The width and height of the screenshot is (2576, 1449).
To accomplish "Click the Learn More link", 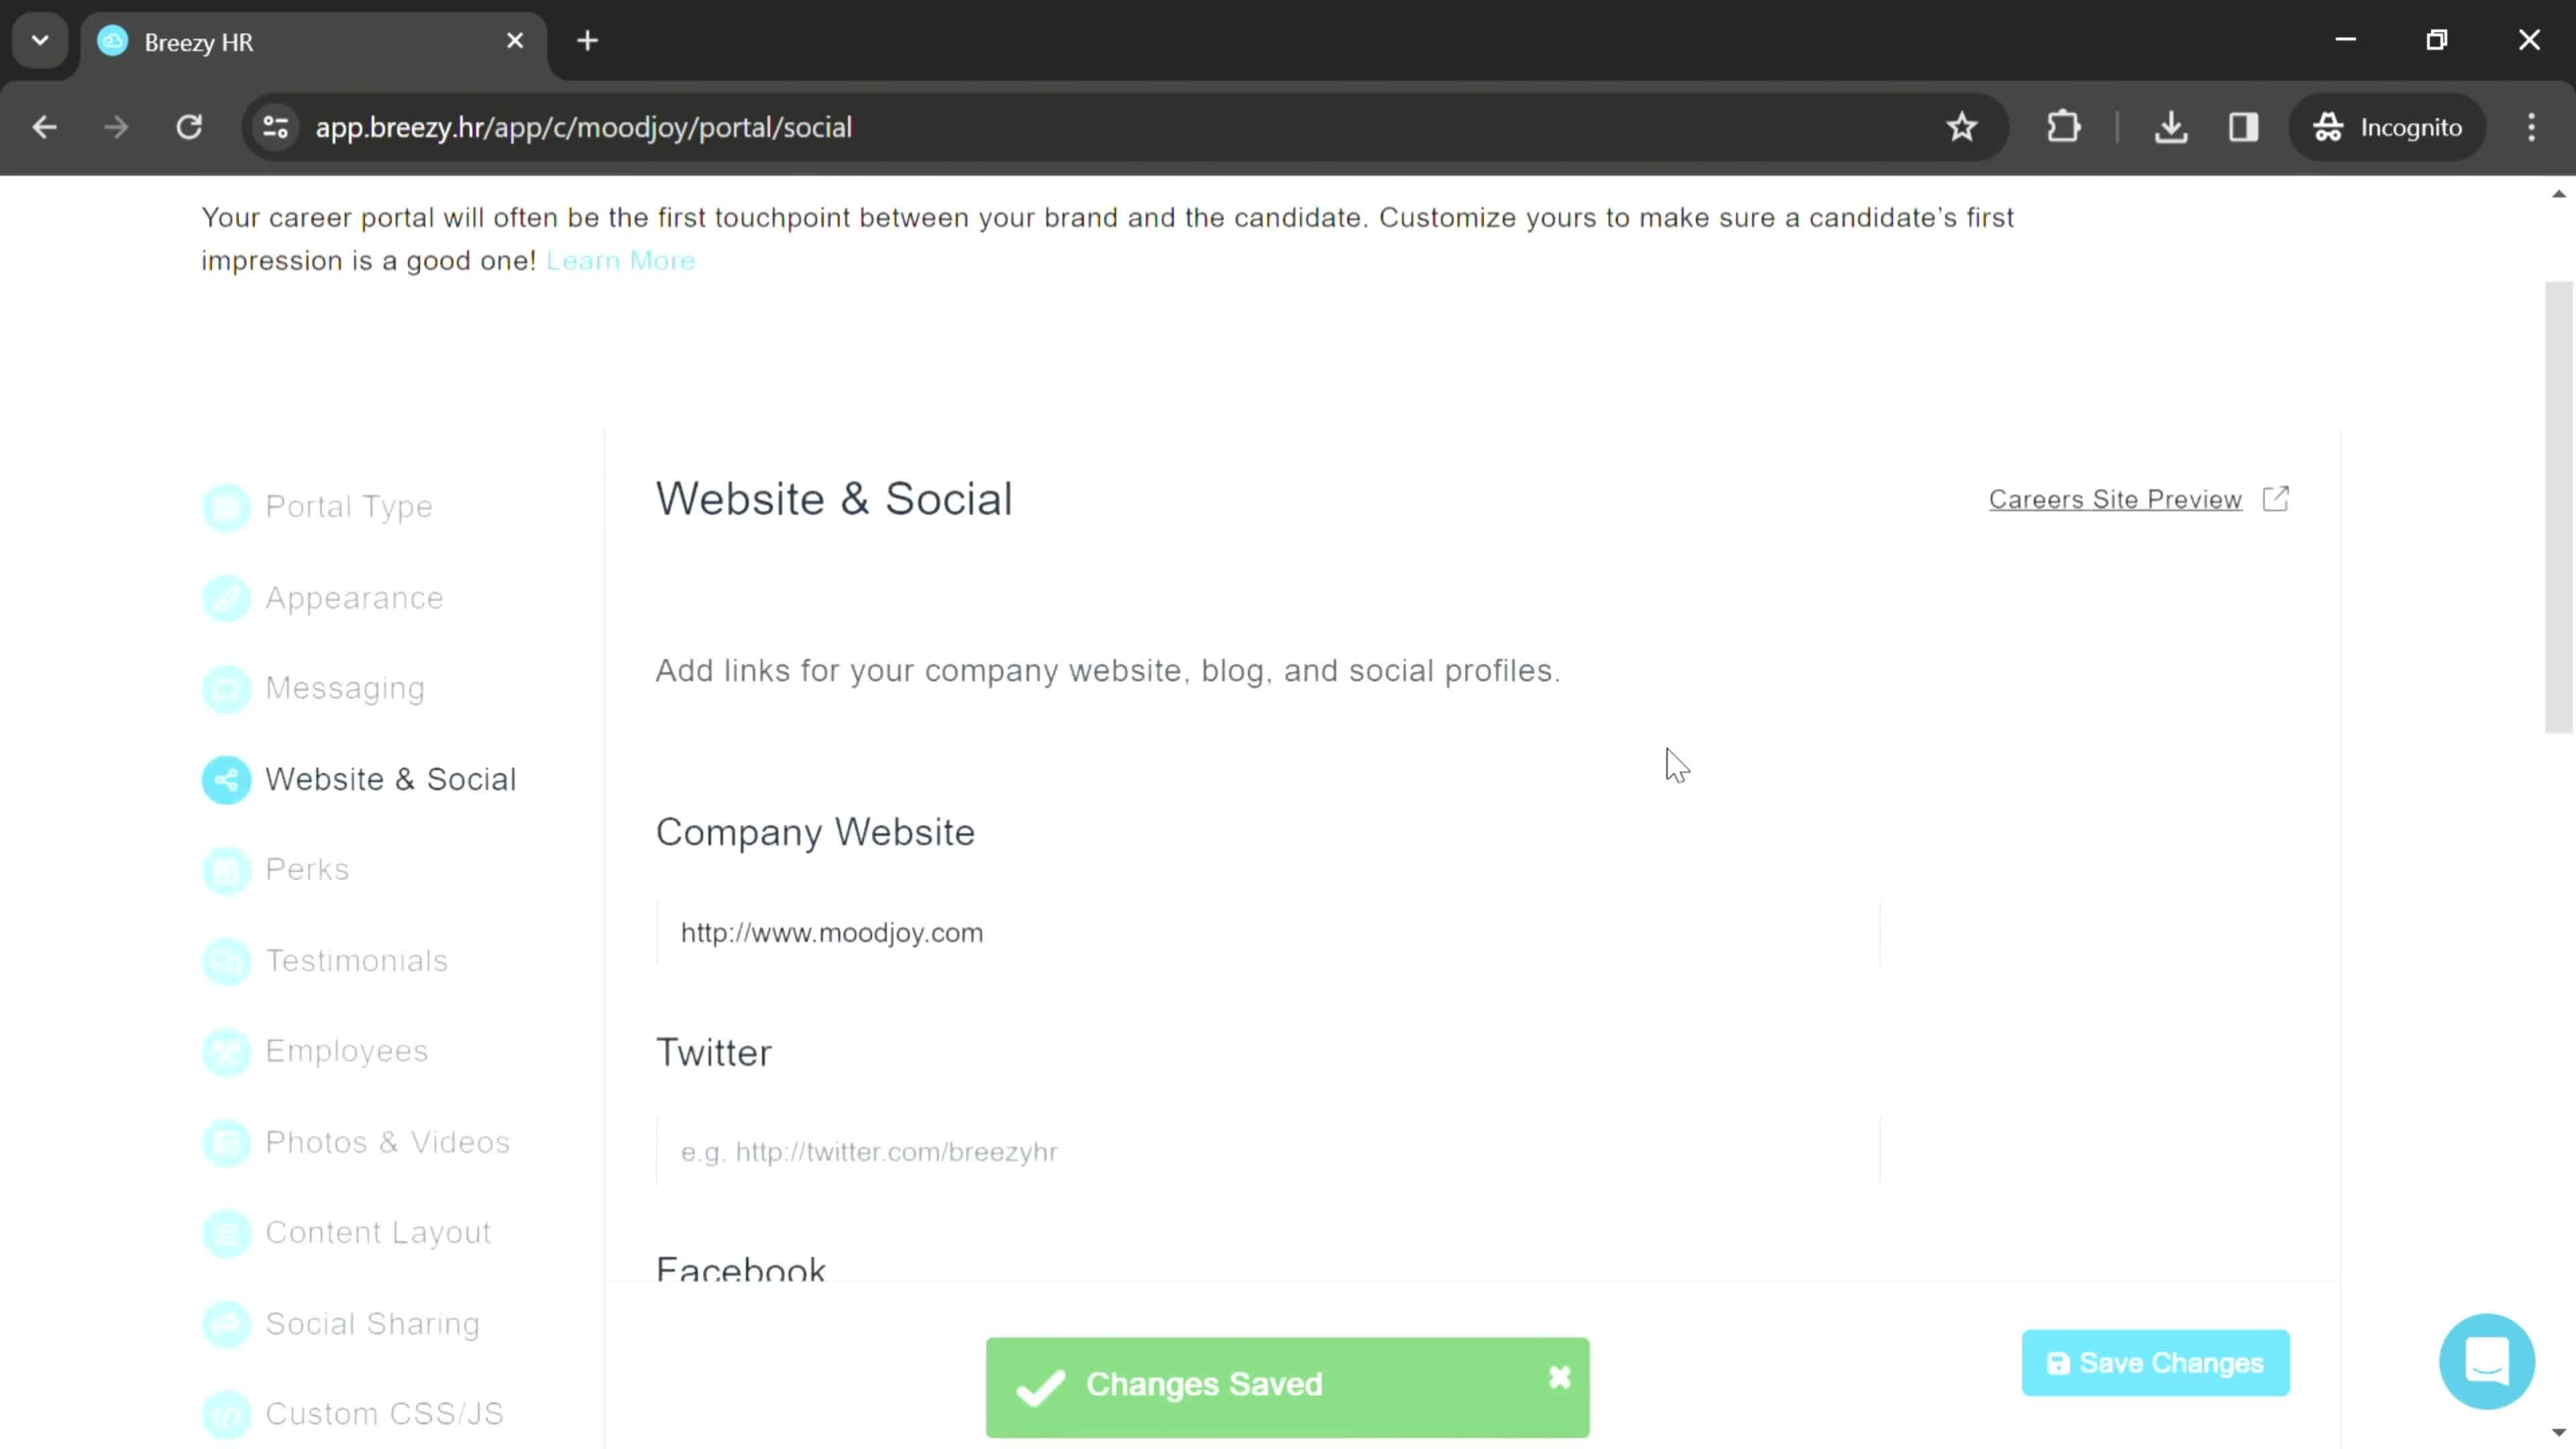I will tap(621, 260).
